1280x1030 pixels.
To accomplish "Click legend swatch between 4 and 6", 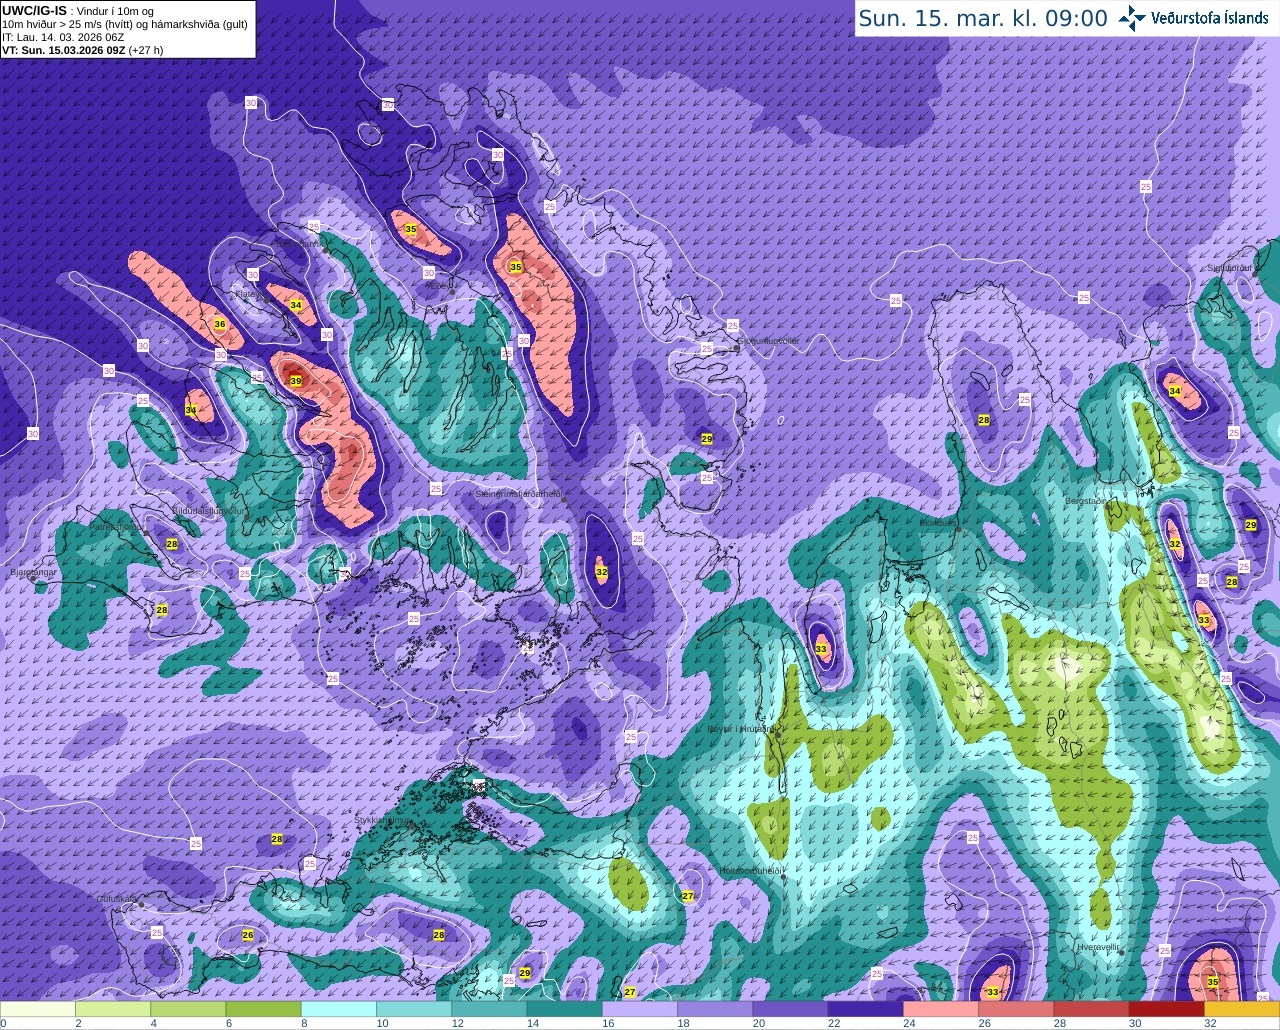I will (188, 1010).
